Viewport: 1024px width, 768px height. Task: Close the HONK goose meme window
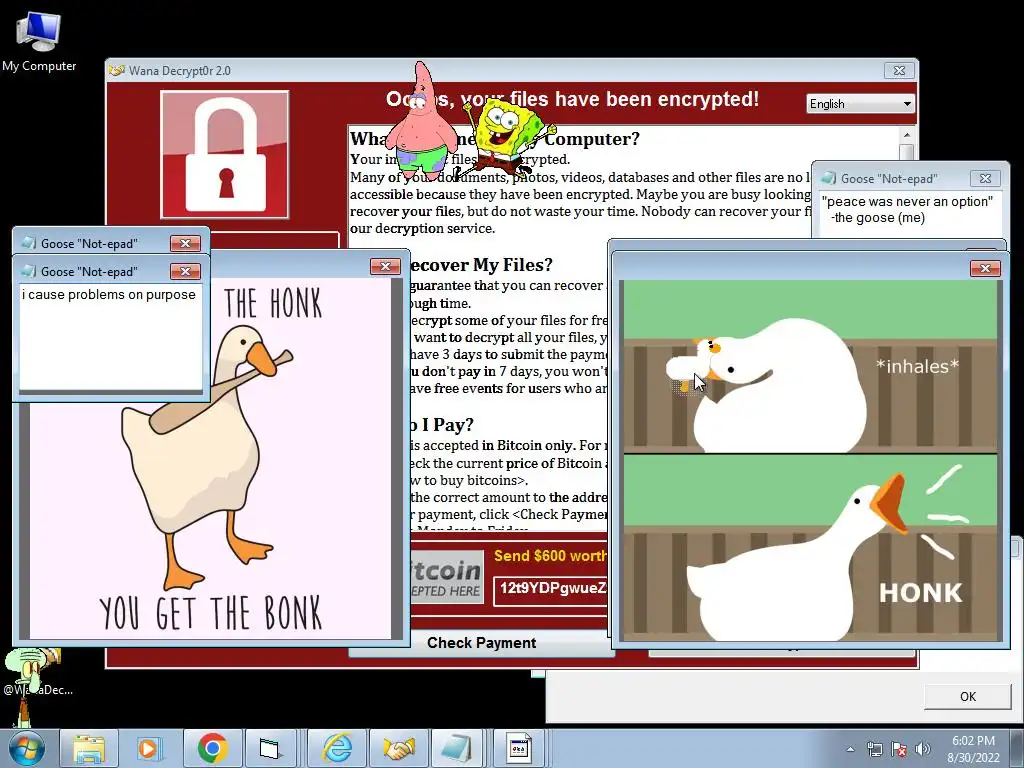(x=985, y=268)
